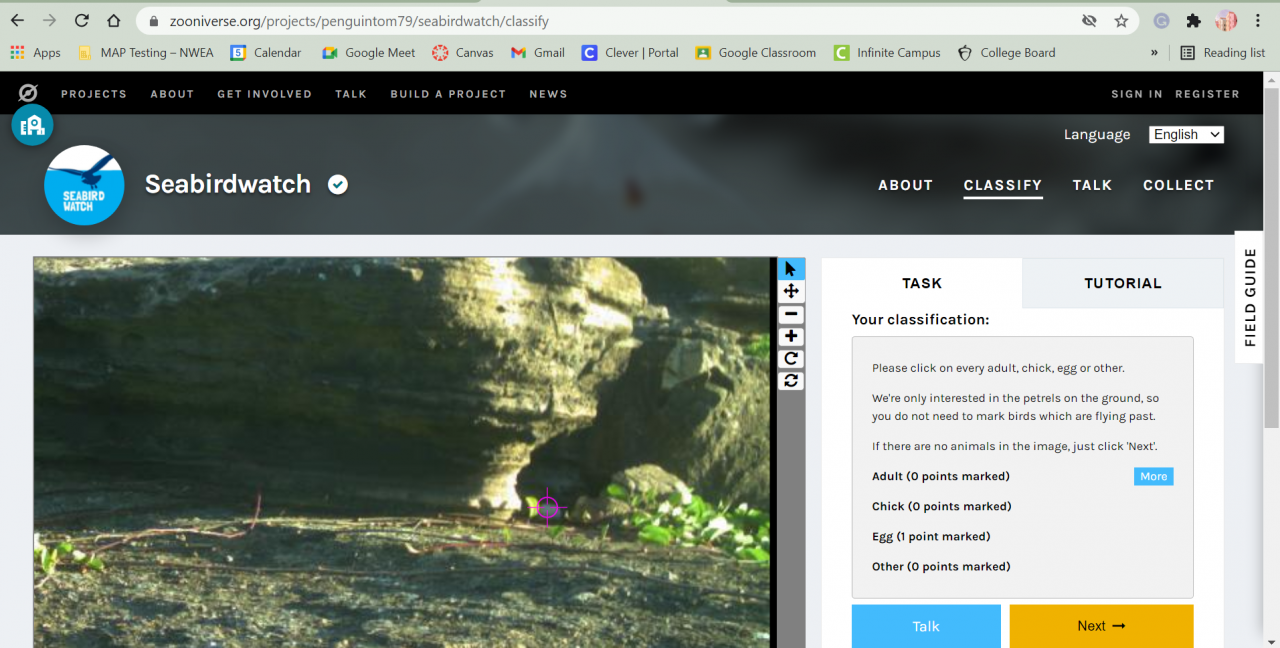Open Talk in Zooniverse top nav
This screenshot has width=1280, height=648.
coord(351,94)
